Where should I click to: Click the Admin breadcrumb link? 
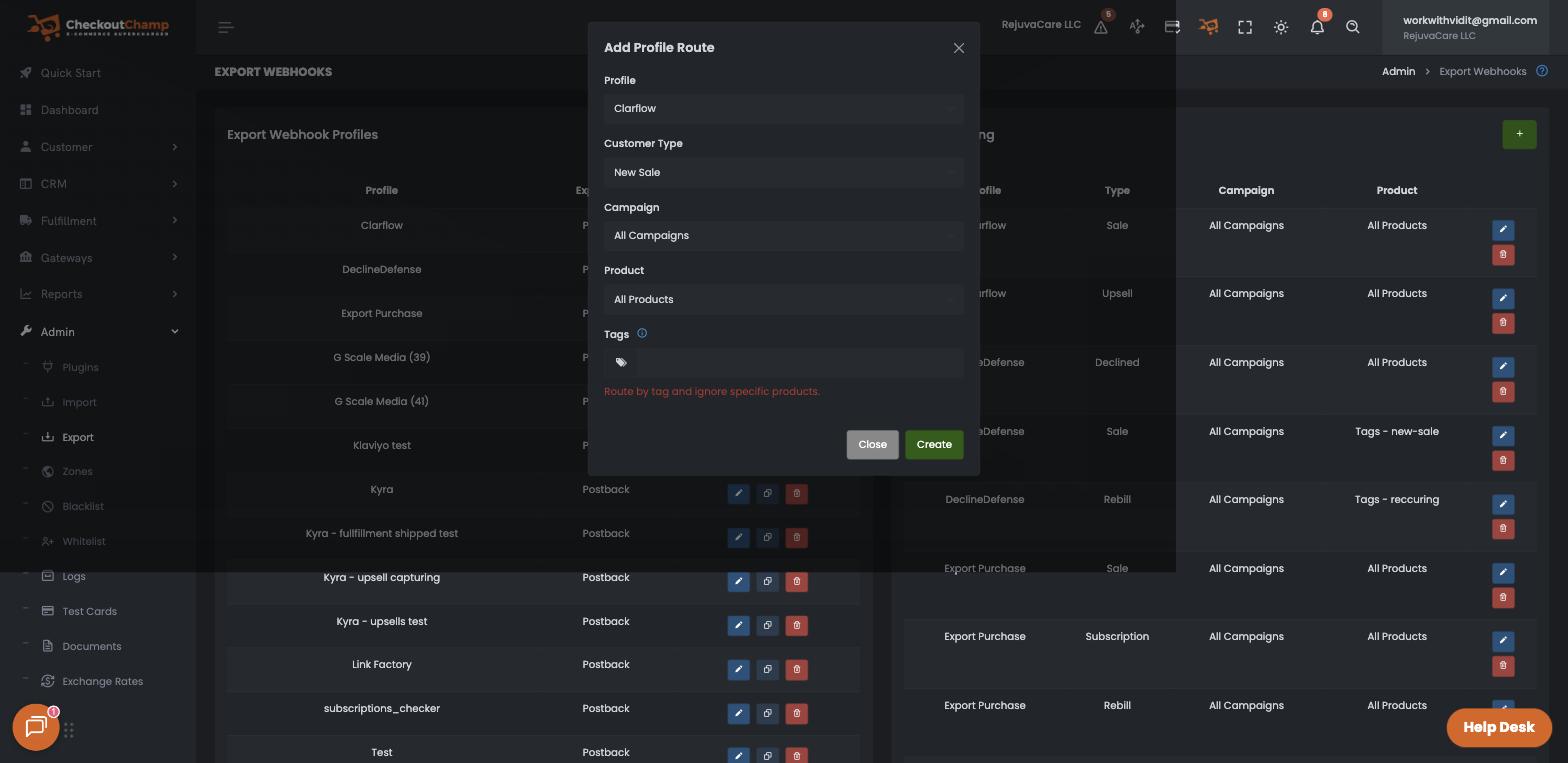(1398, 71)
